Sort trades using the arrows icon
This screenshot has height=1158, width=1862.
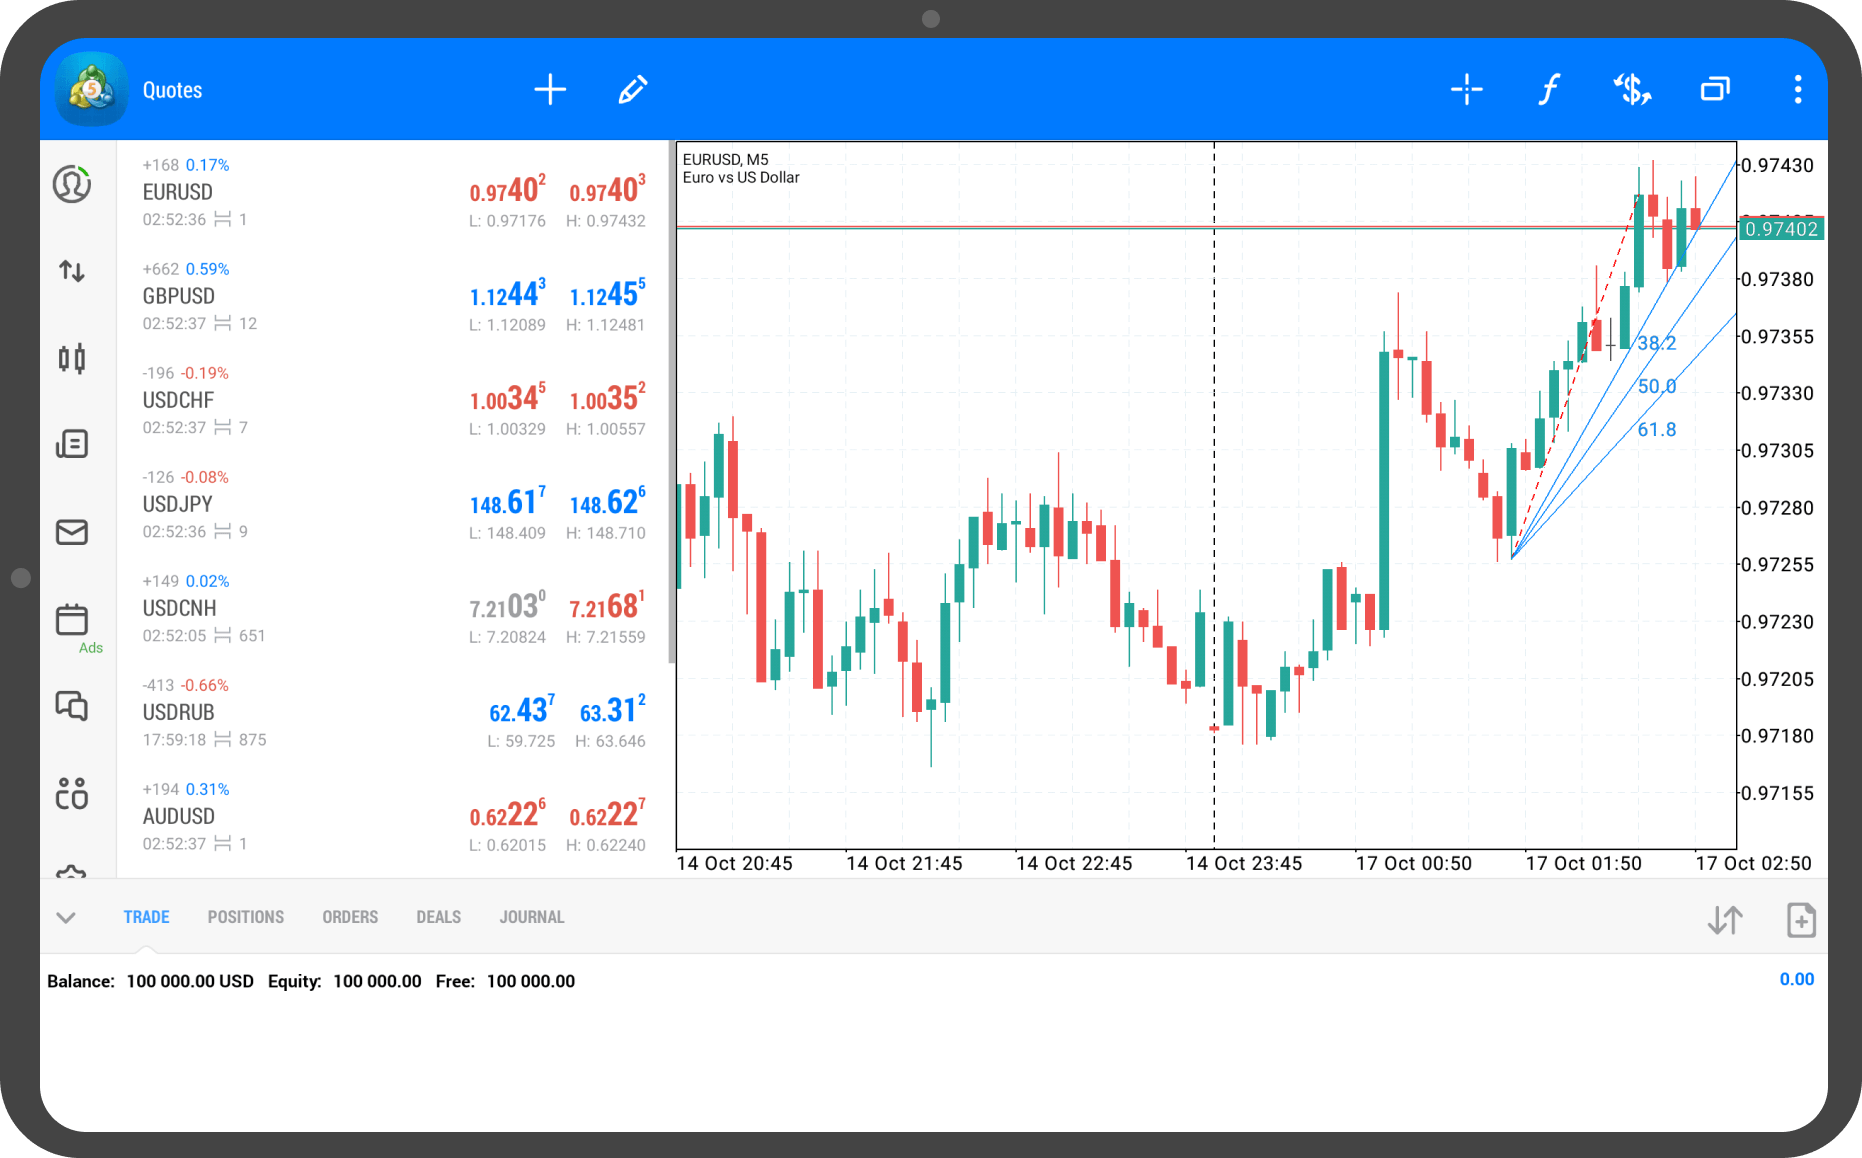1723,919
